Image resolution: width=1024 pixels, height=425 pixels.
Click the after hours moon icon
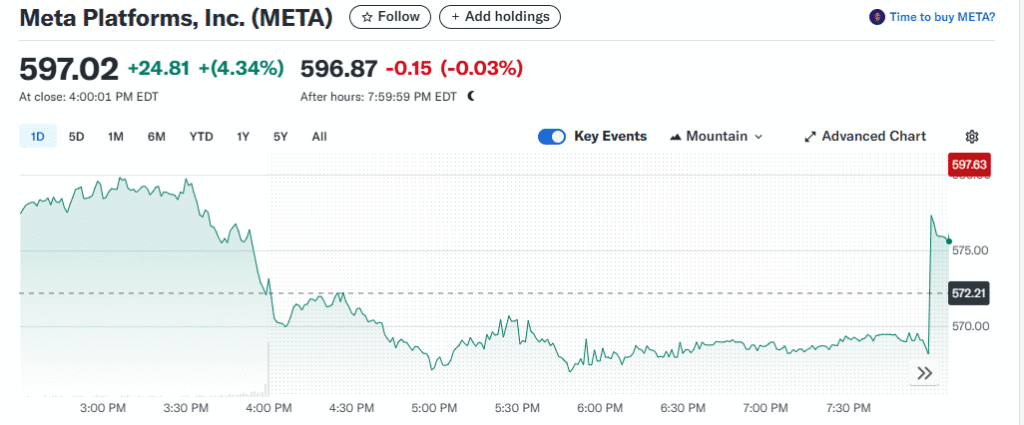(471, 97)
